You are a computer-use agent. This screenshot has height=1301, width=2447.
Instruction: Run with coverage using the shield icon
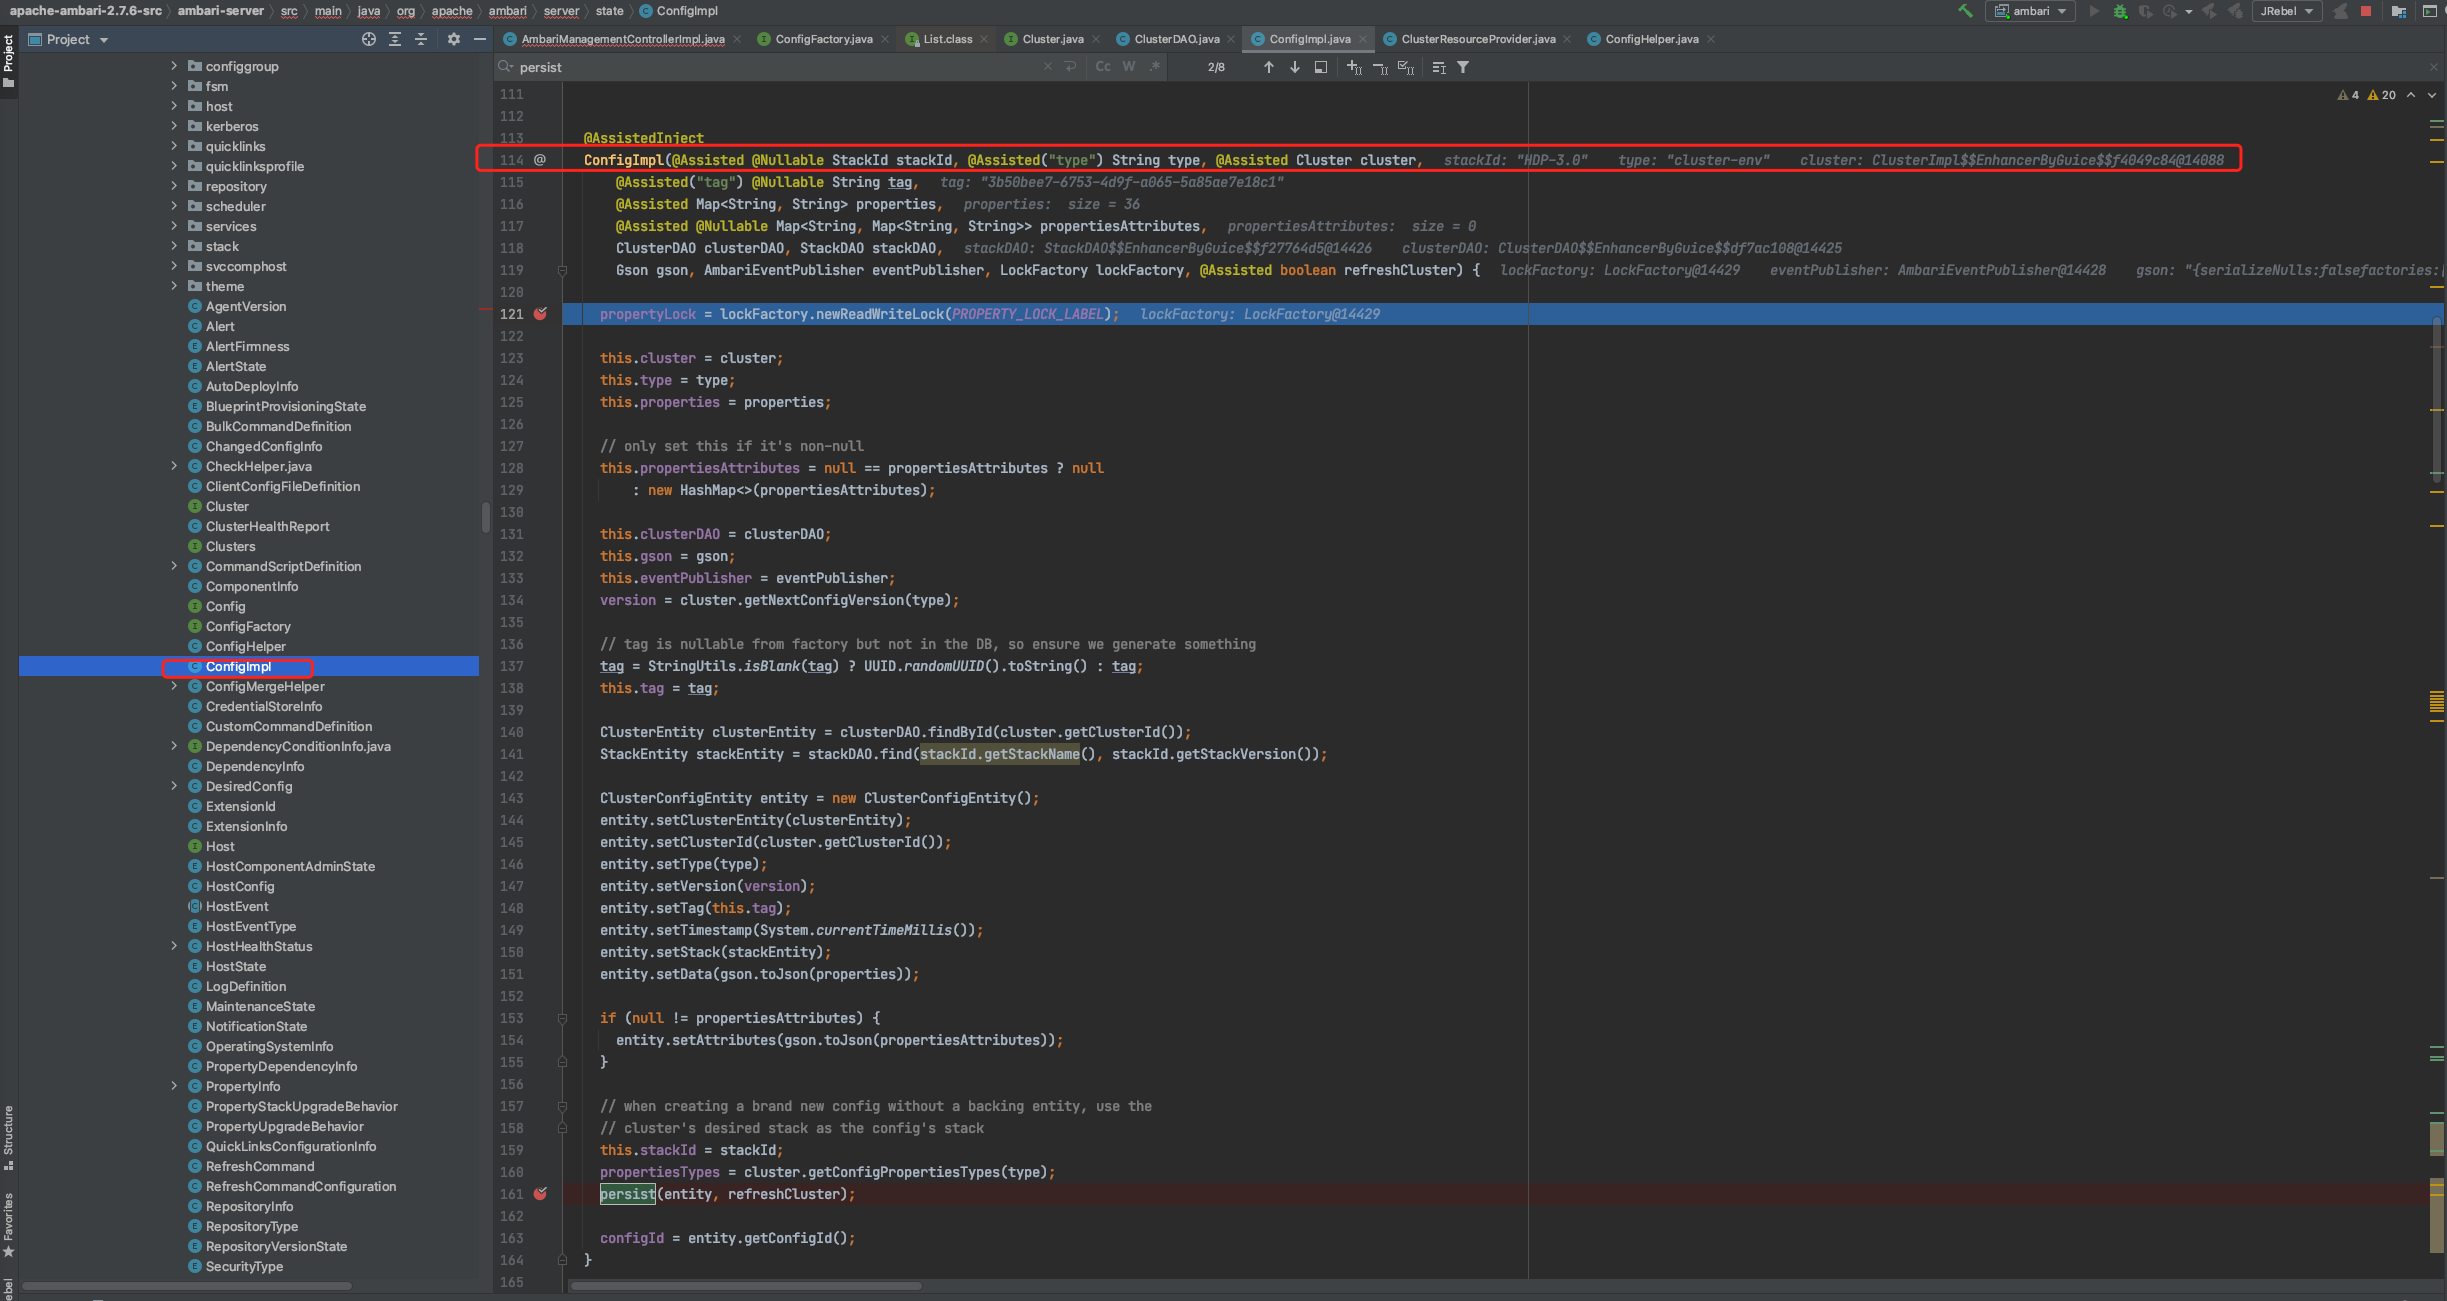pyautogui.click(x=2145, y=11)
